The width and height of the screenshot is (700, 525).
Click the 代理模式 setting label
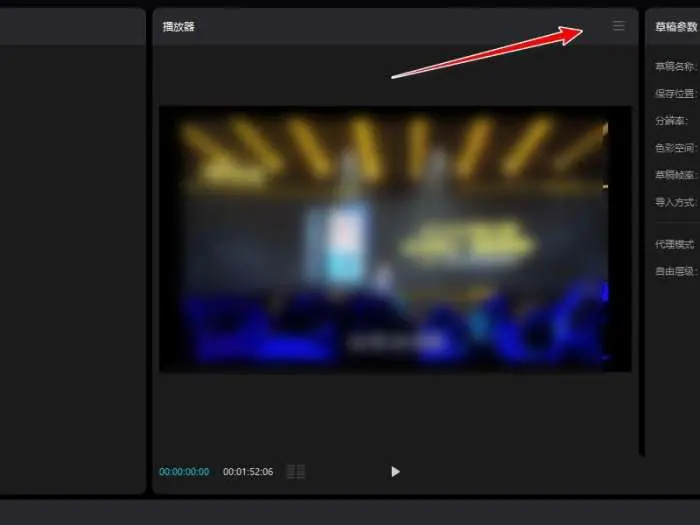coord(676,244)
